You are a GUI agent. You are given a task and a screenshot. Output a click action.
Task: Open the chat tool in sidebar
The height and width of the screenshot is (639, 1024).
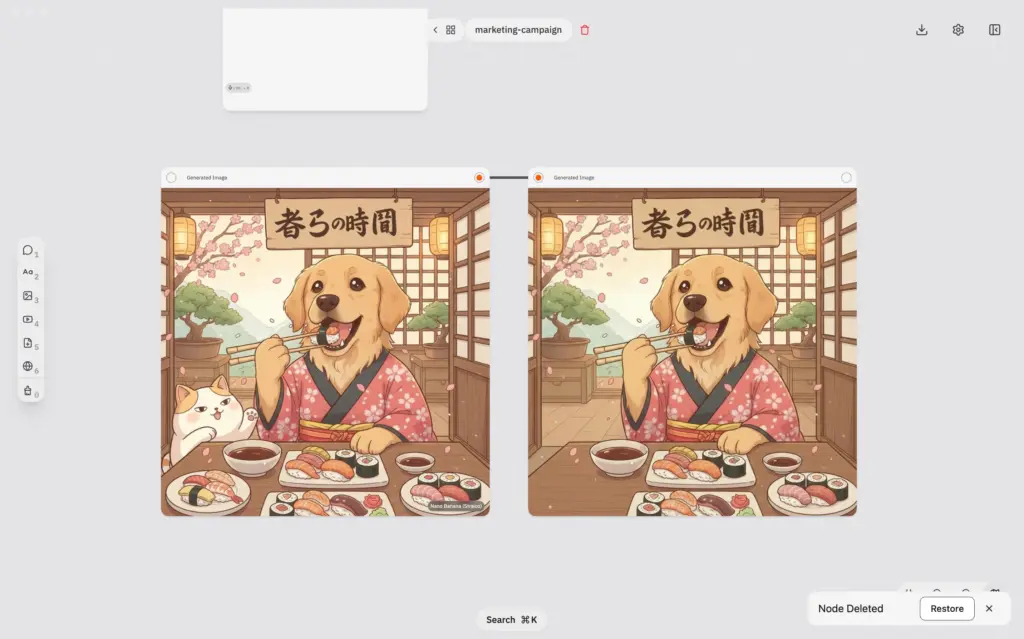(x=27, y=249)
